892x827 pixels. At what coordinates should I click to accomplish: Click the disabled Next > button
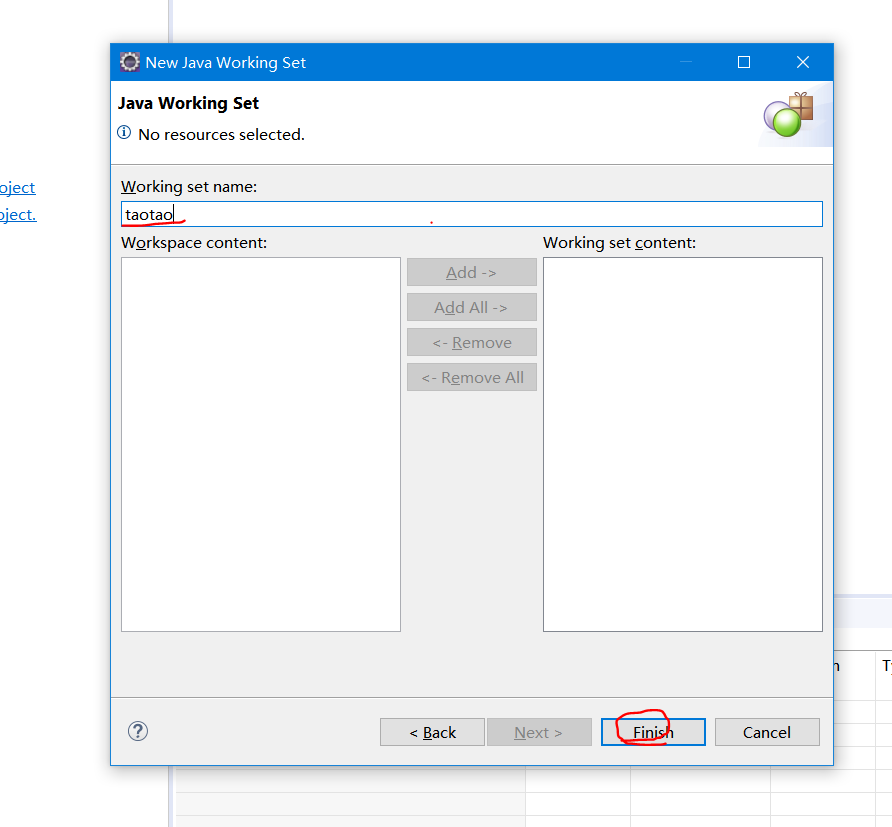tap(539, 732)
